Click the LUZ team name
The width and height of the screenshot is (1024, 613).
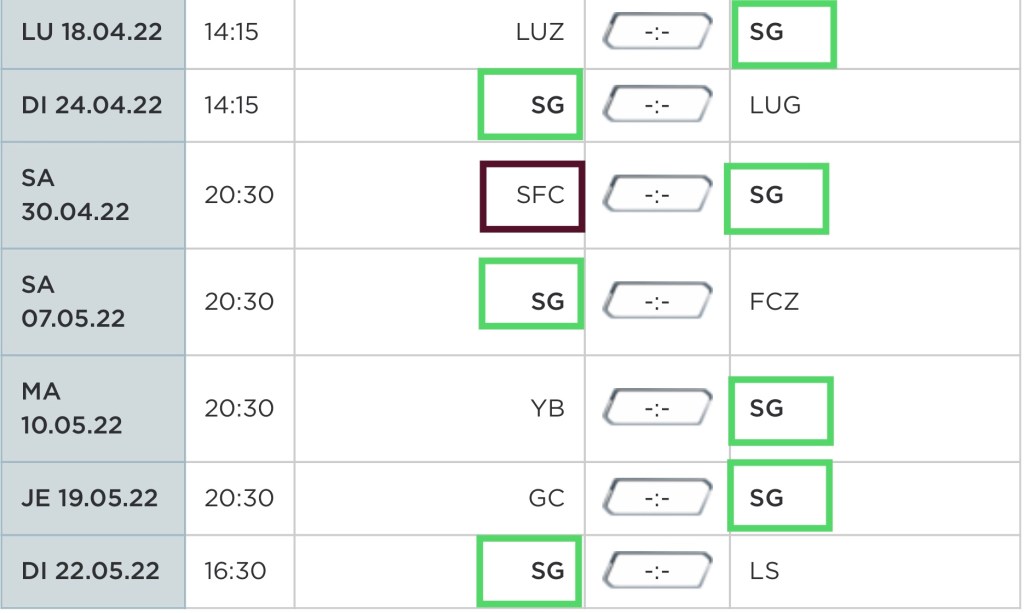pos(540,32)
